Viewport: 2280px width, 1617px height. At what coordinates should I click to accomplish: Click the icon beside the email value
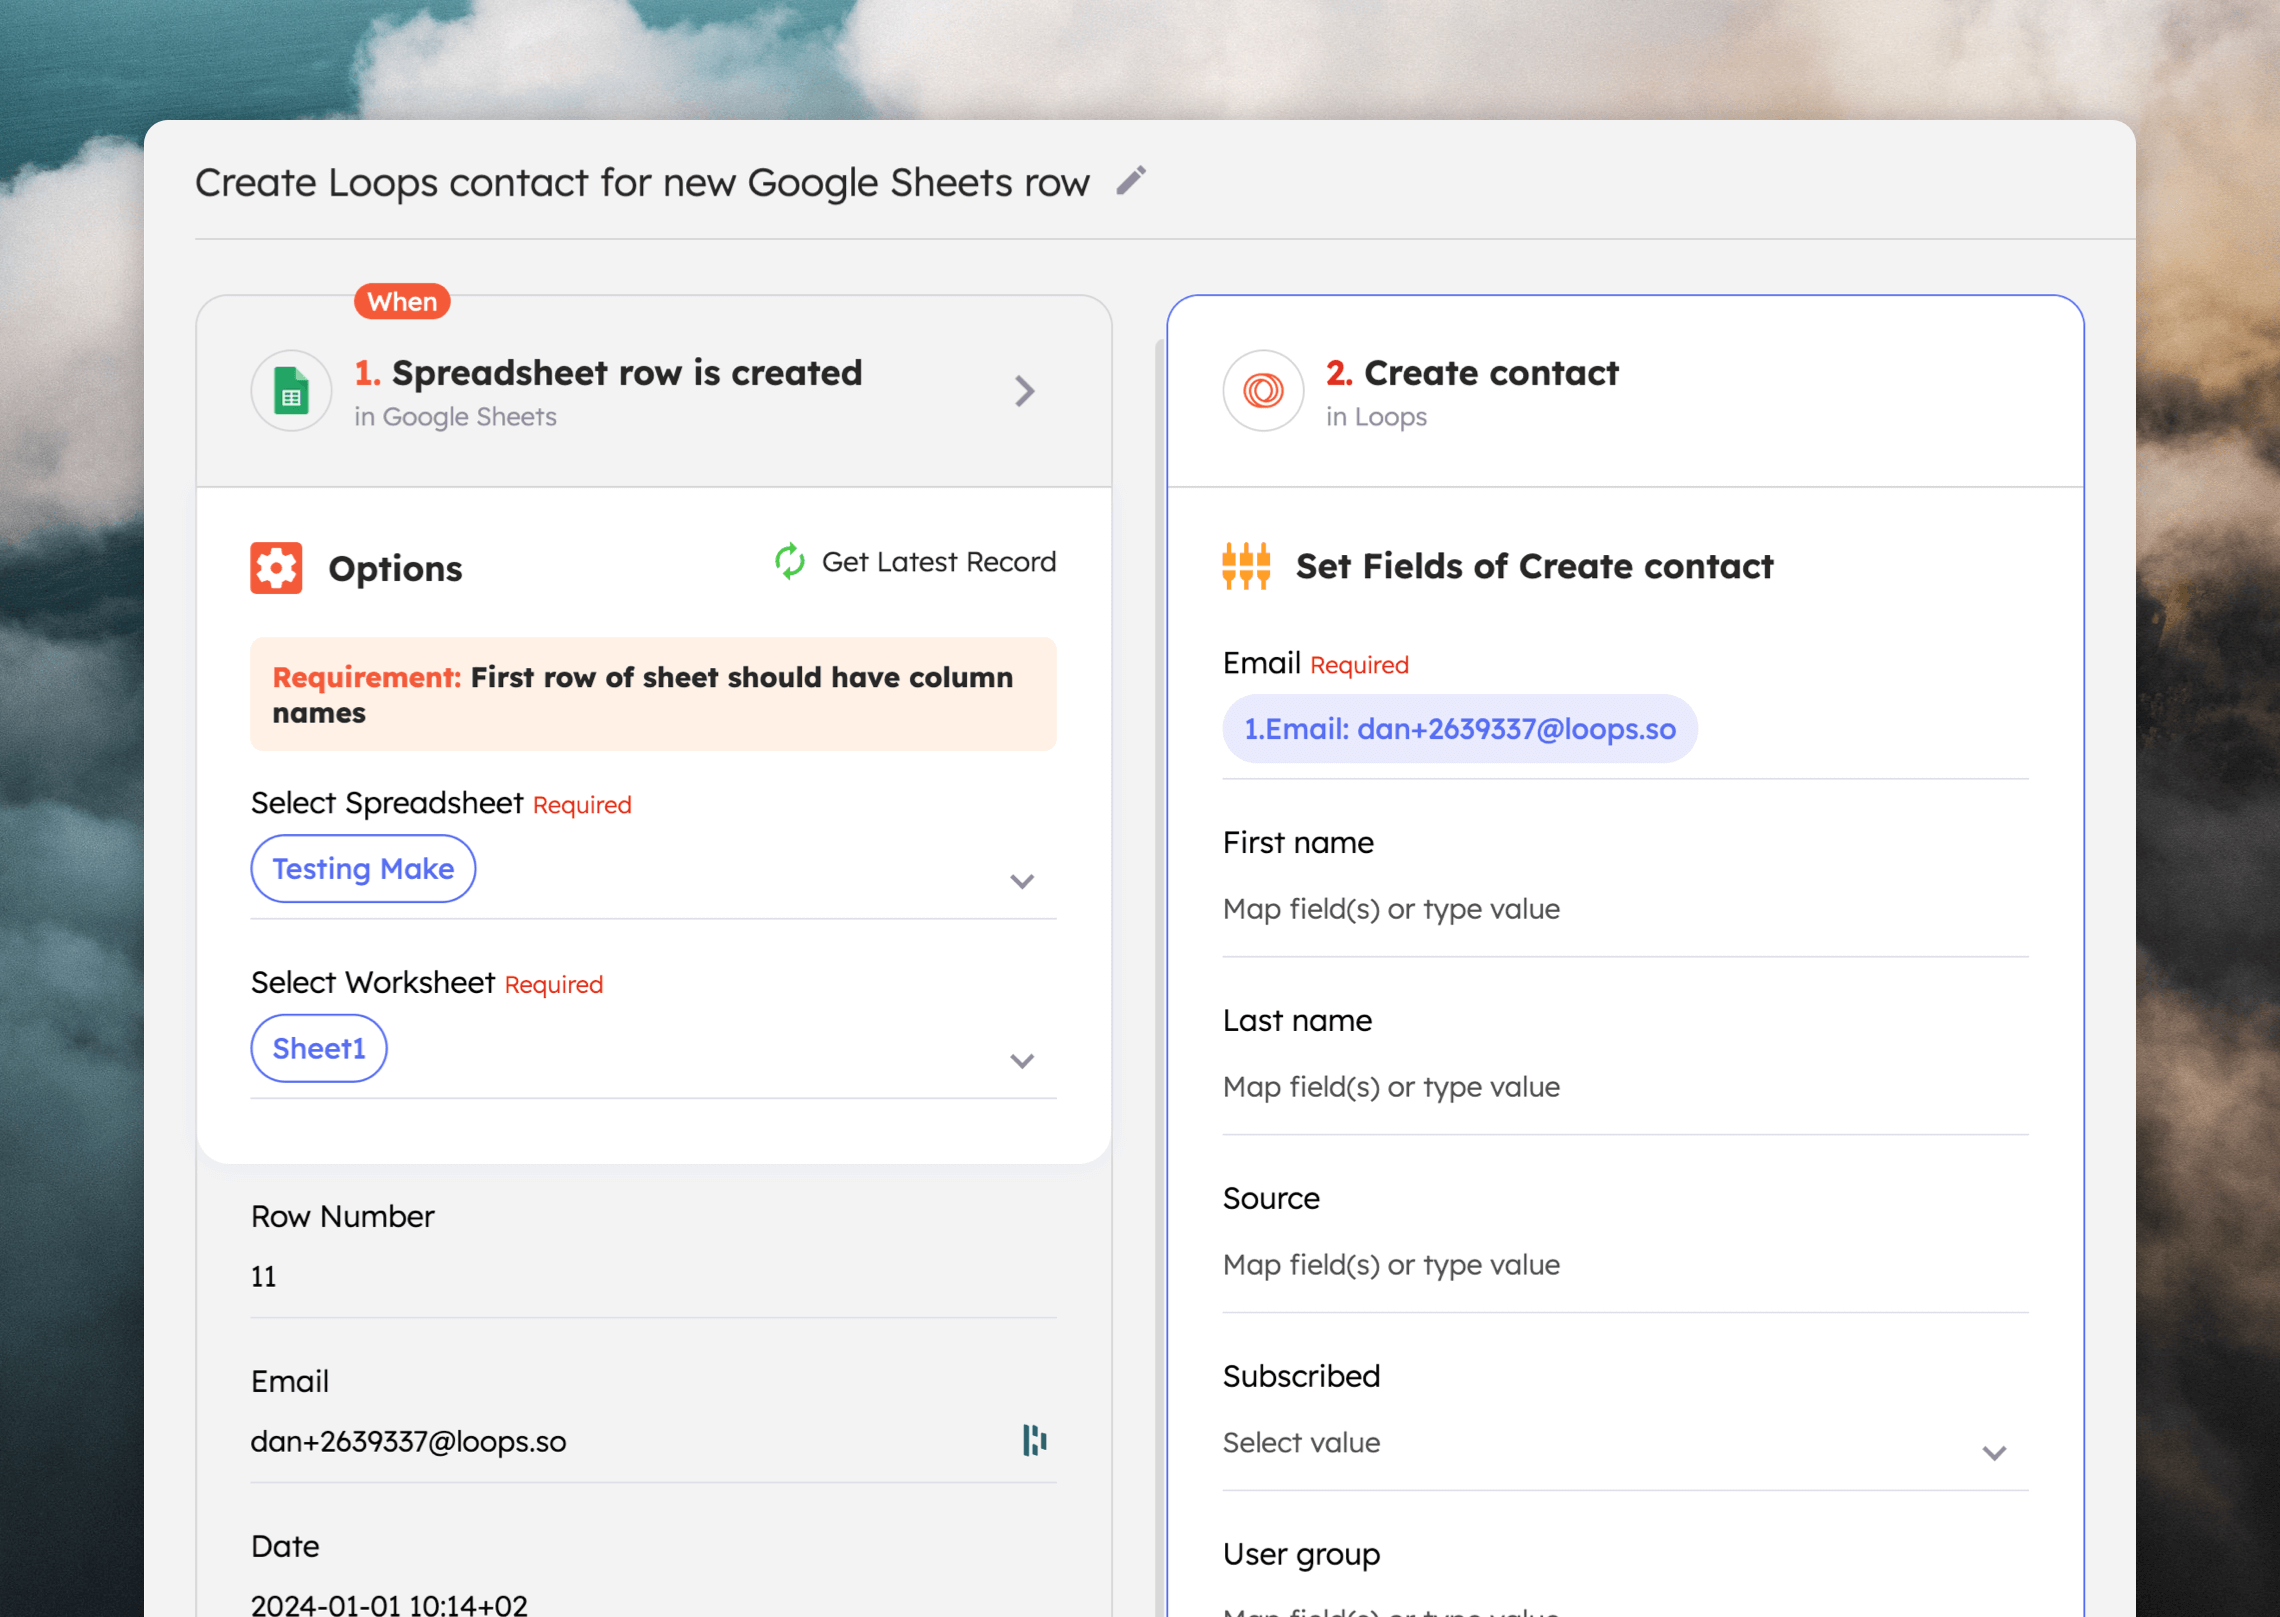1034,1440
